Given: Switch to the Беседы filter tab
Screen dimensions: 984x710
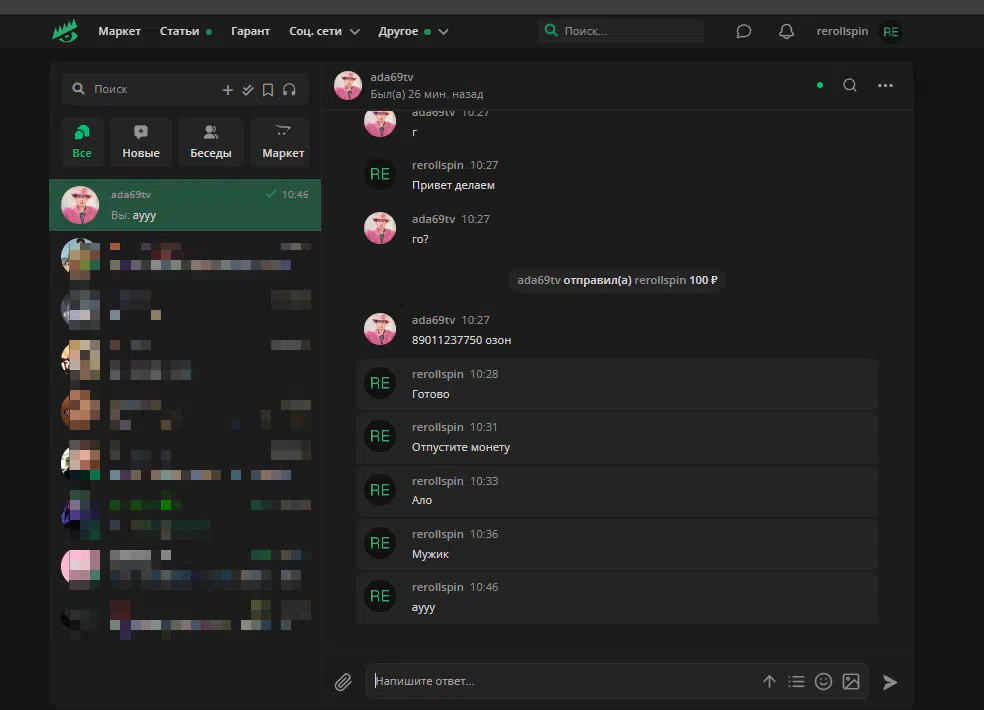Looking at the screenshot, I should click(x=211, y=142).
